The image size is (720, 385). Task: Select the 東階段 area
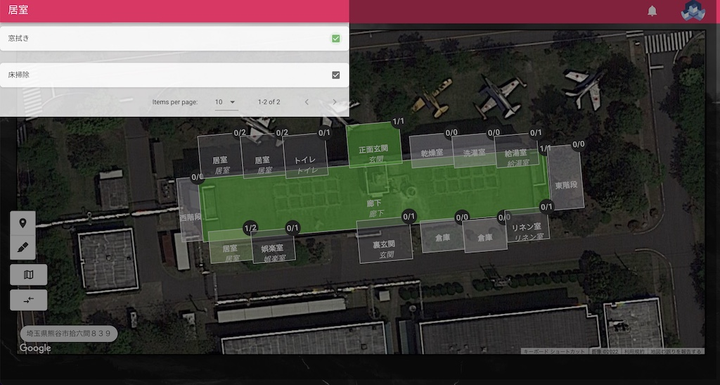[565, 177]
